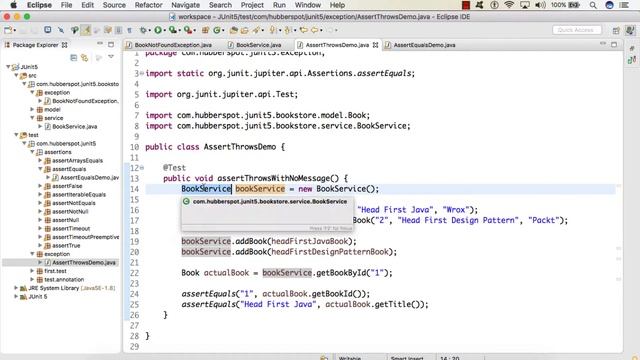
Task: Click Next Annotation toolbar icon
Action: pyautogui.click(x=273, y=30)
